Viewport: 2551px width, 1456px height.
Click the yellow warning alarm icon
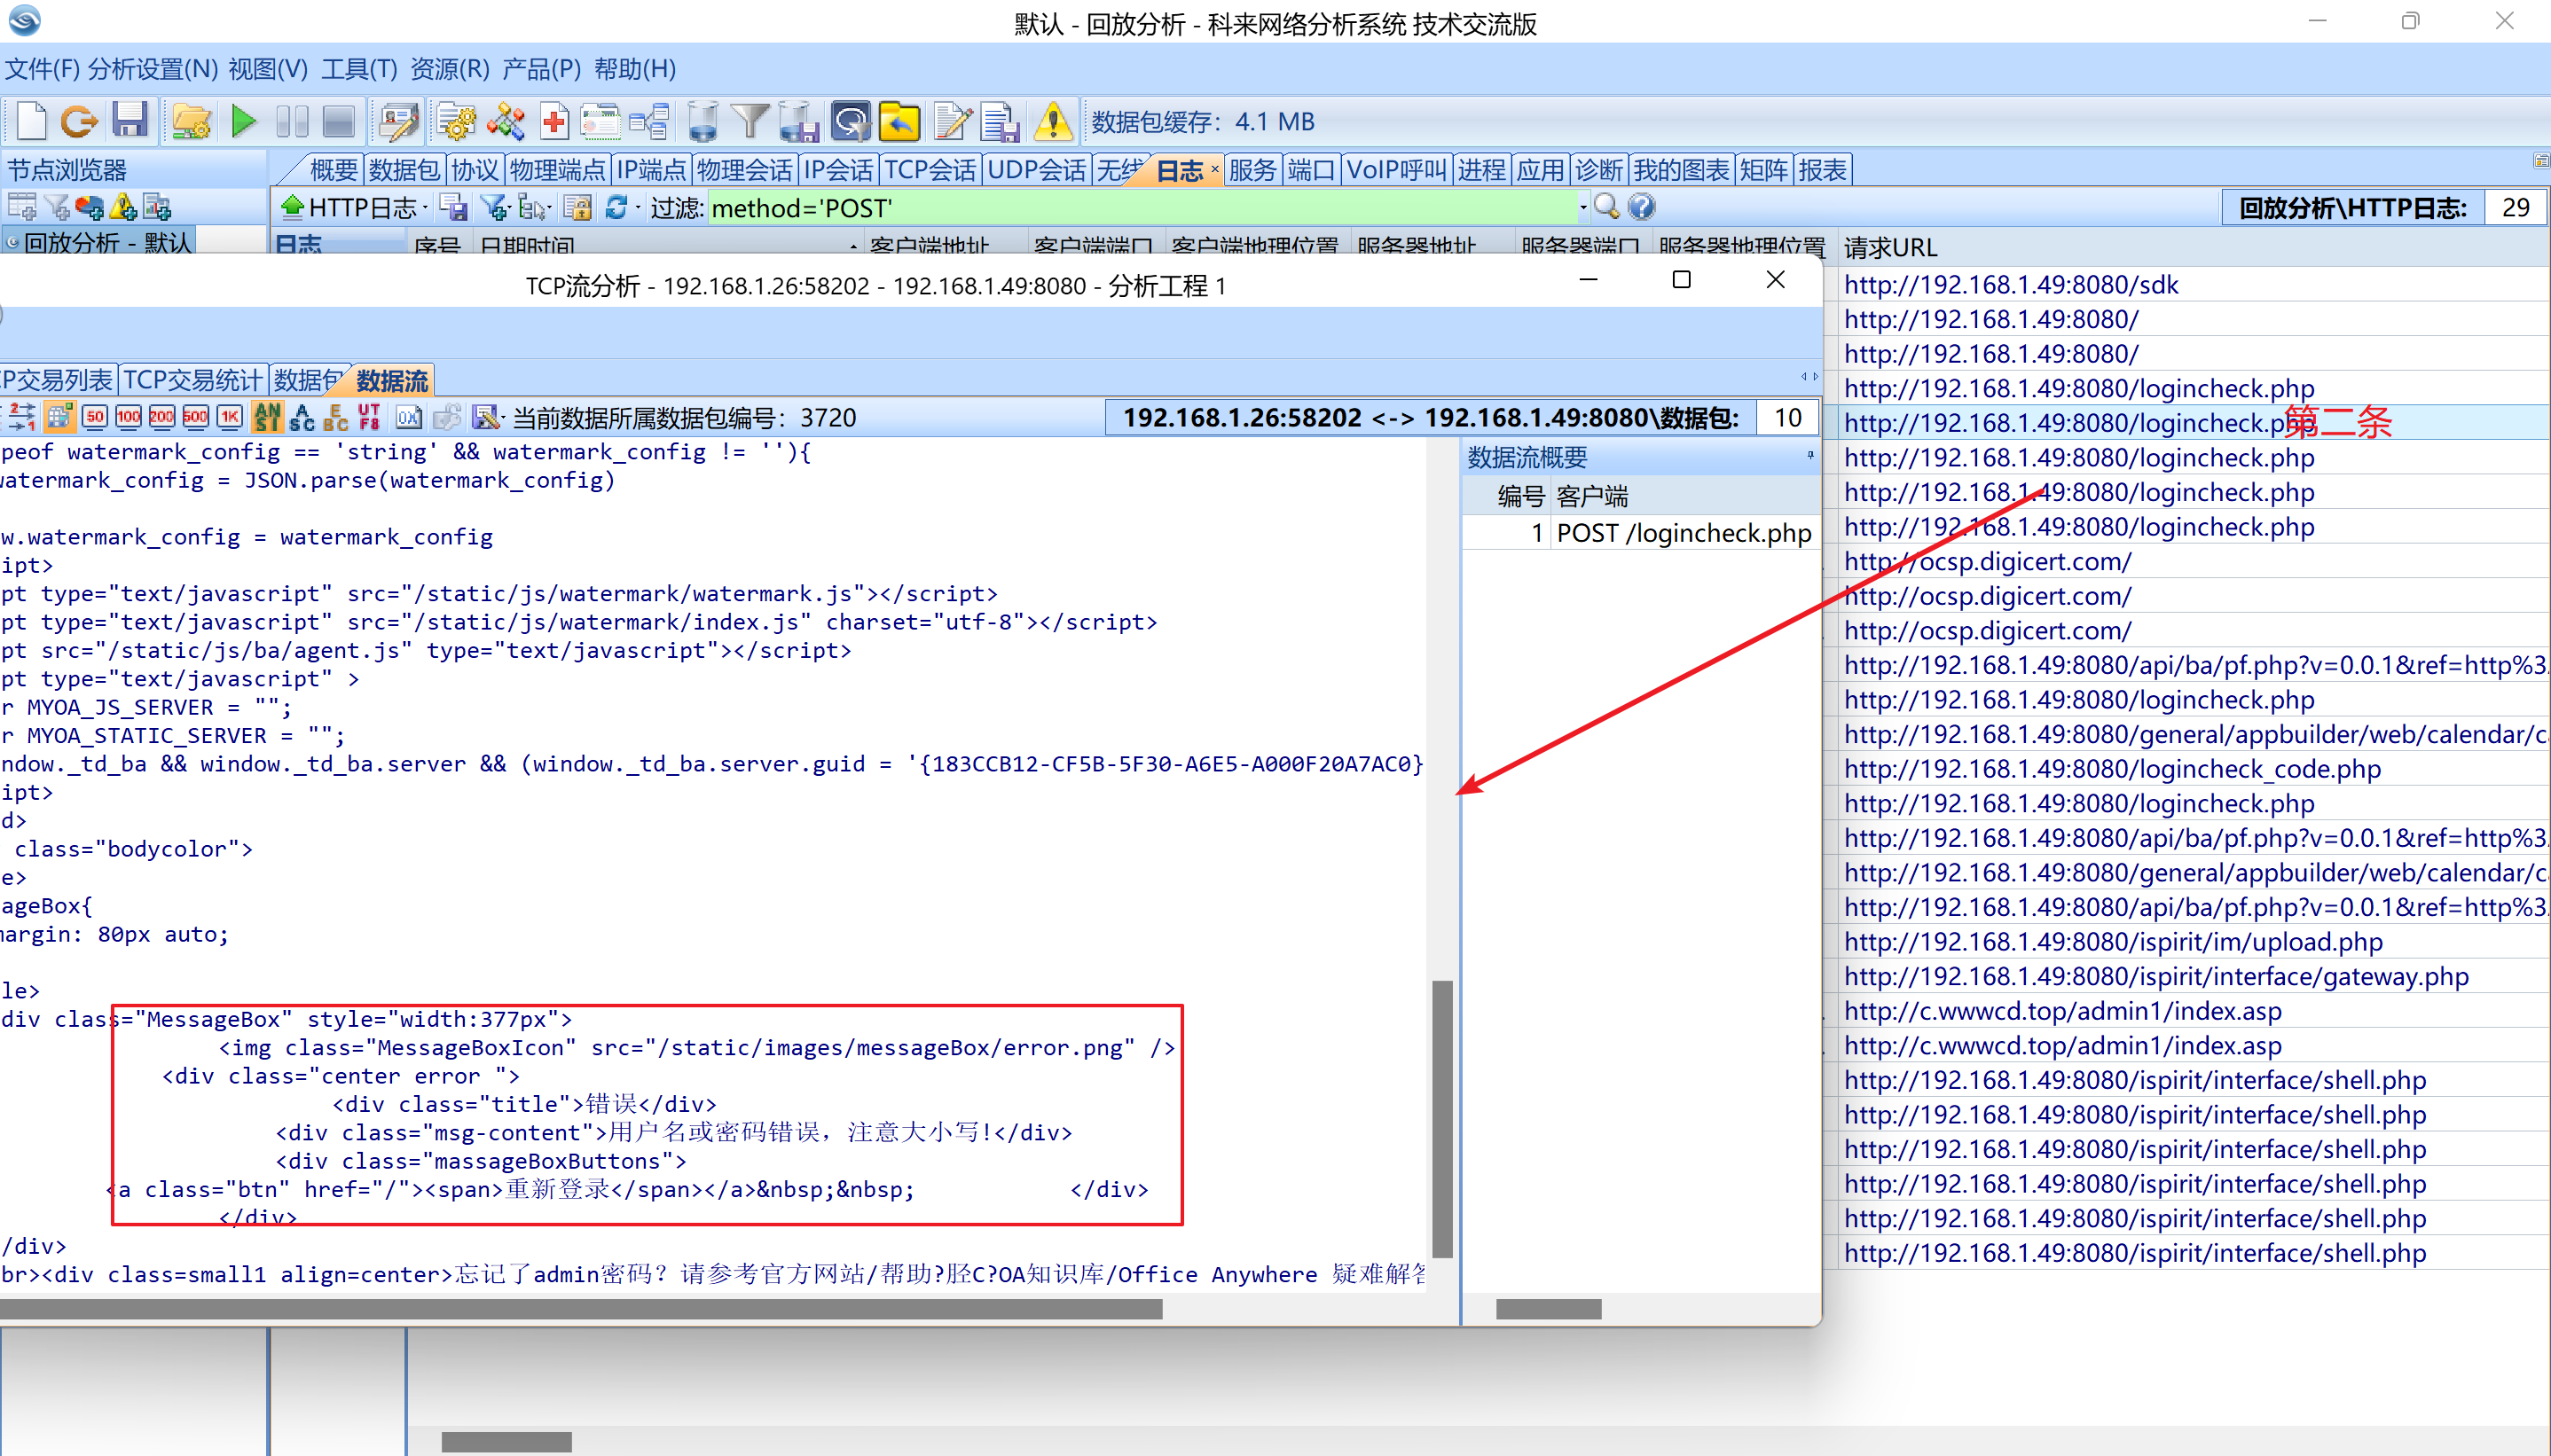click(1052, 122)
